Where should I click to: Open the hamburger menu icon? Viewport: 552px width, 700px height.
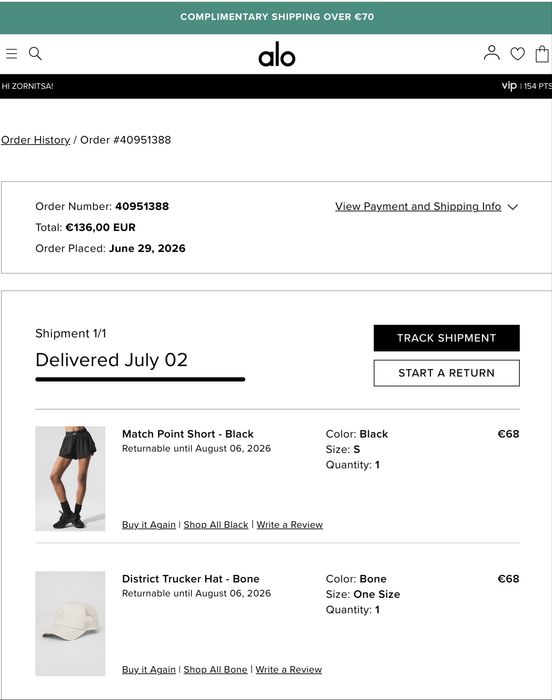[12, 54]
